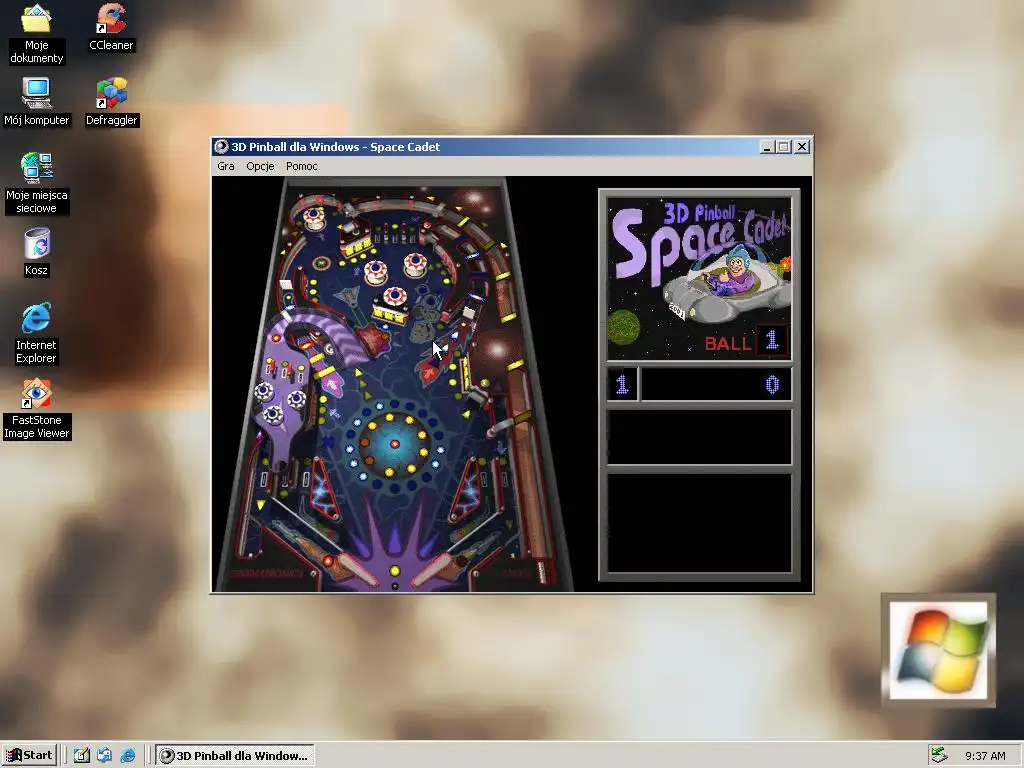Click the player number 1 display
The image size is (1024, 768).
[622, 384]
